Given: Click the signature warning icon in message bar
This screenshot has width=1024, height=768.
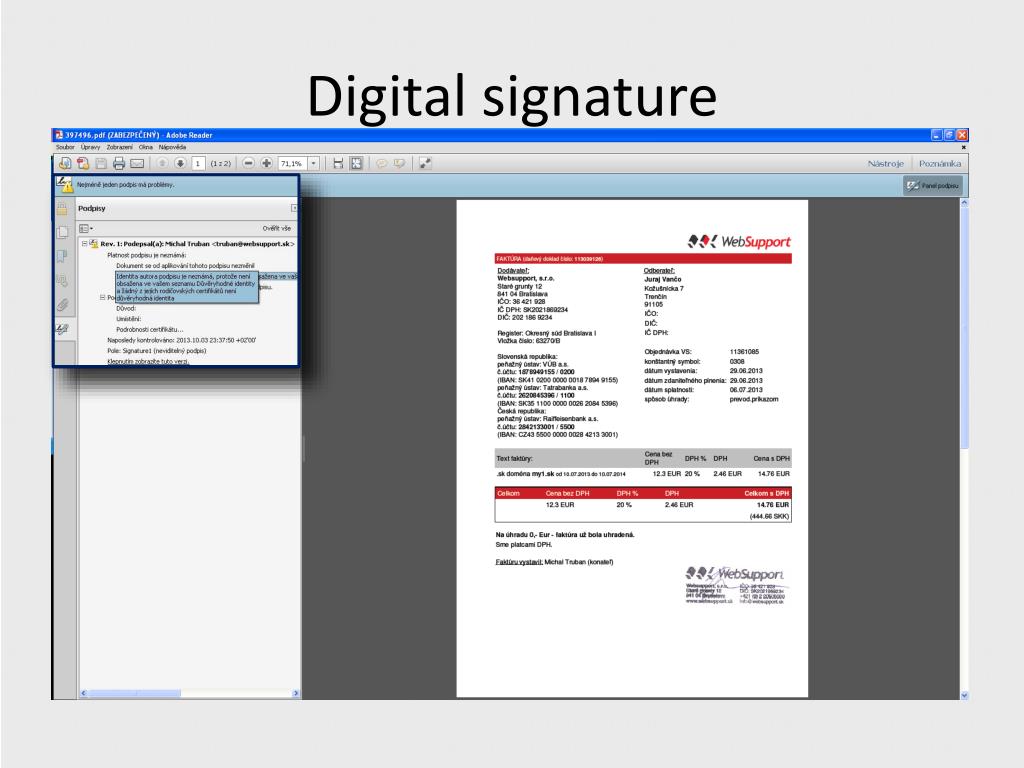Looking at the screenshot, I should (64, 184).
